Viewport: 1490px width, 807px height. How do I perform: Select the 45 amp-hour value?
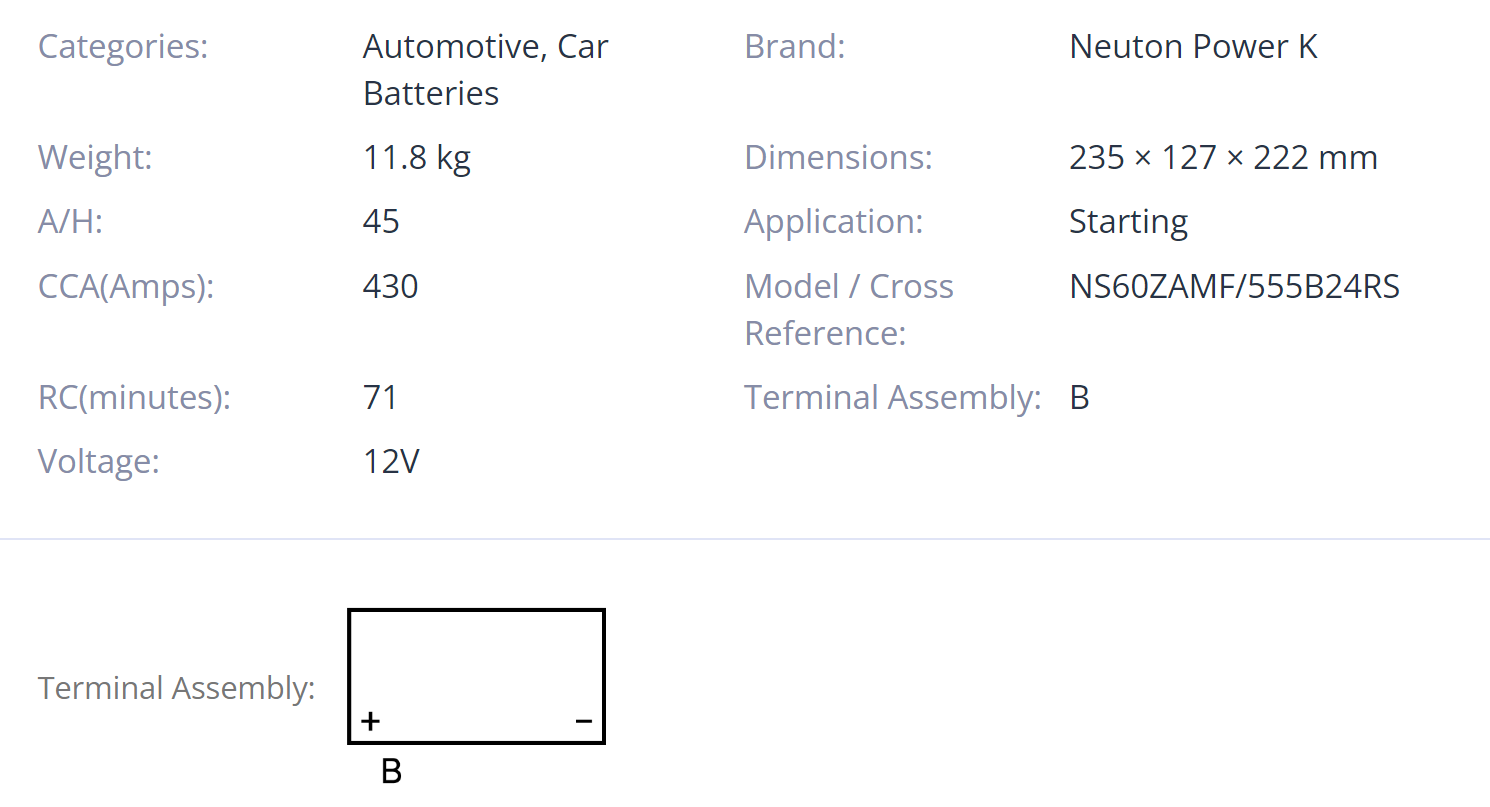pos(381,222)
